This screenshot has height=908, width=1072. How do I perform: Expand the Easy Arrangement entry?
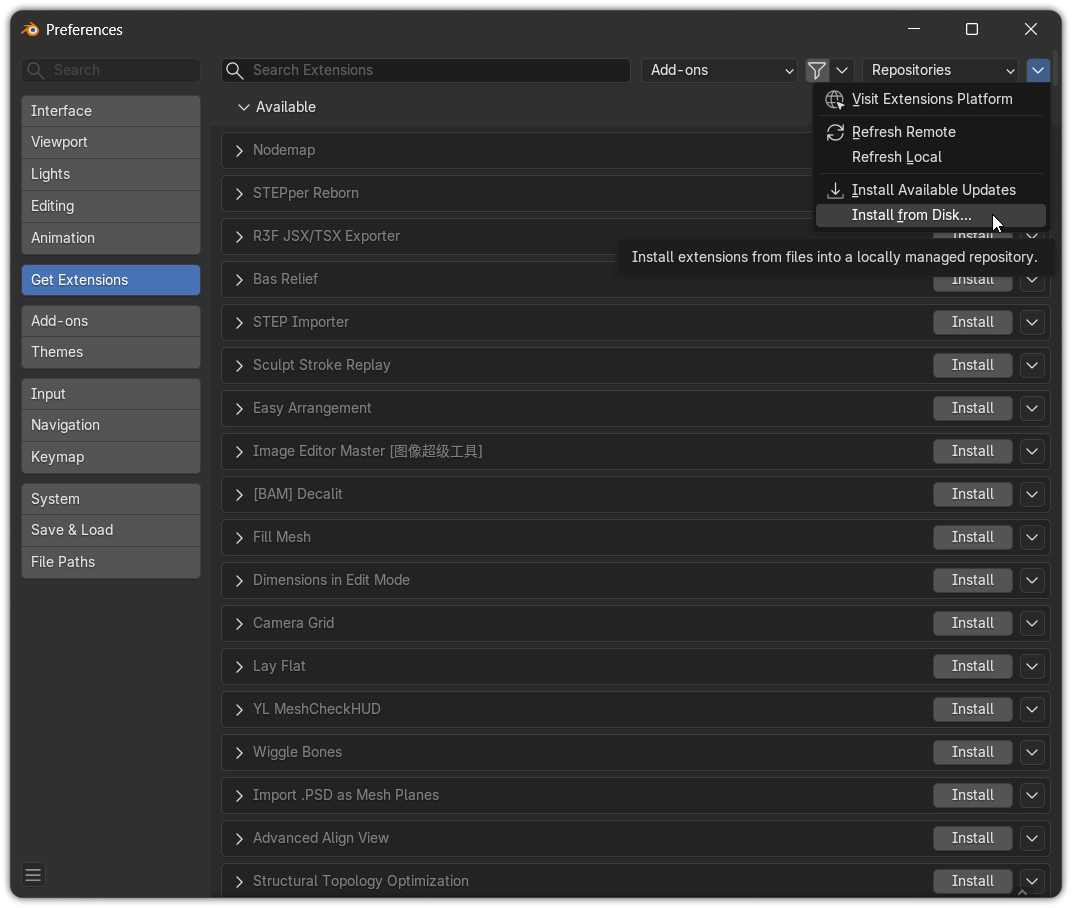click(x=239, y=409)
